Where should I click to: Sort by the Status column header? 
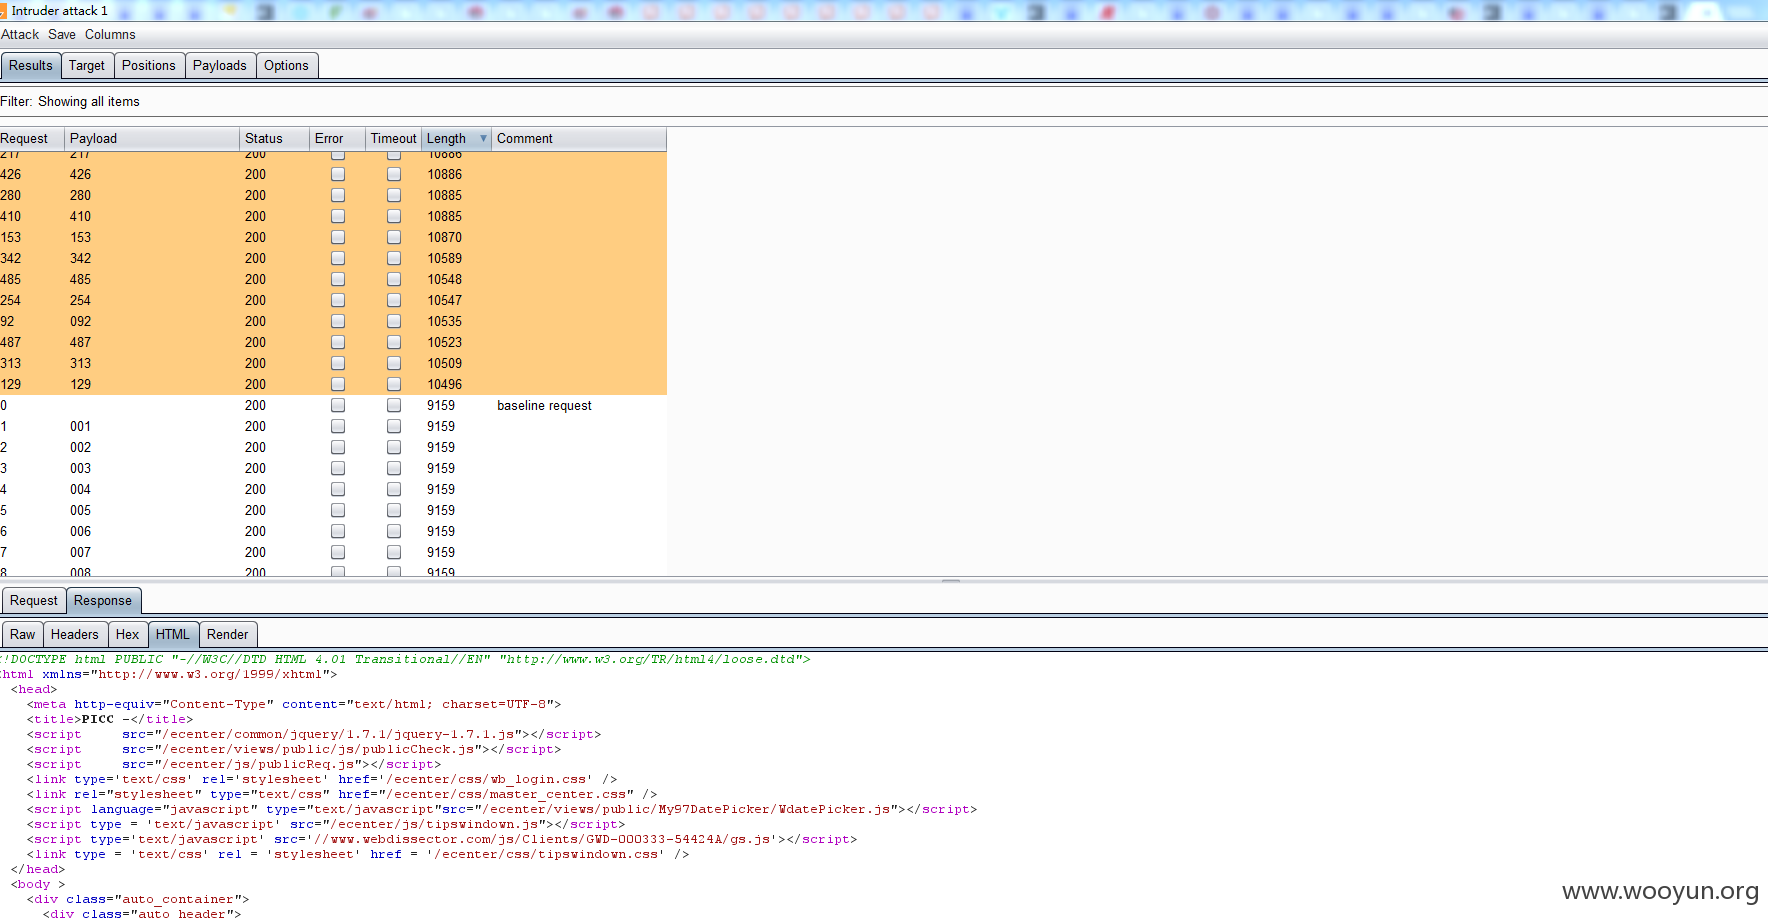(x=275, y=139)
